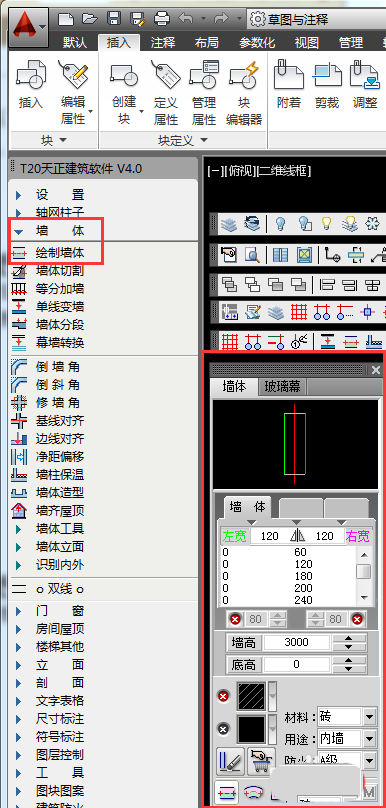Select straight wall drawing mode icon
386x808 pixels.
point(226,792)
